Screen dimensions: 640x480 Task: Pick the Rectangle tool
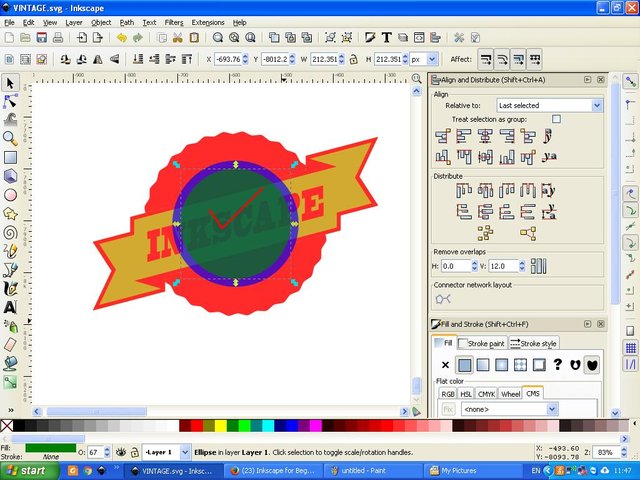[10, 158]
